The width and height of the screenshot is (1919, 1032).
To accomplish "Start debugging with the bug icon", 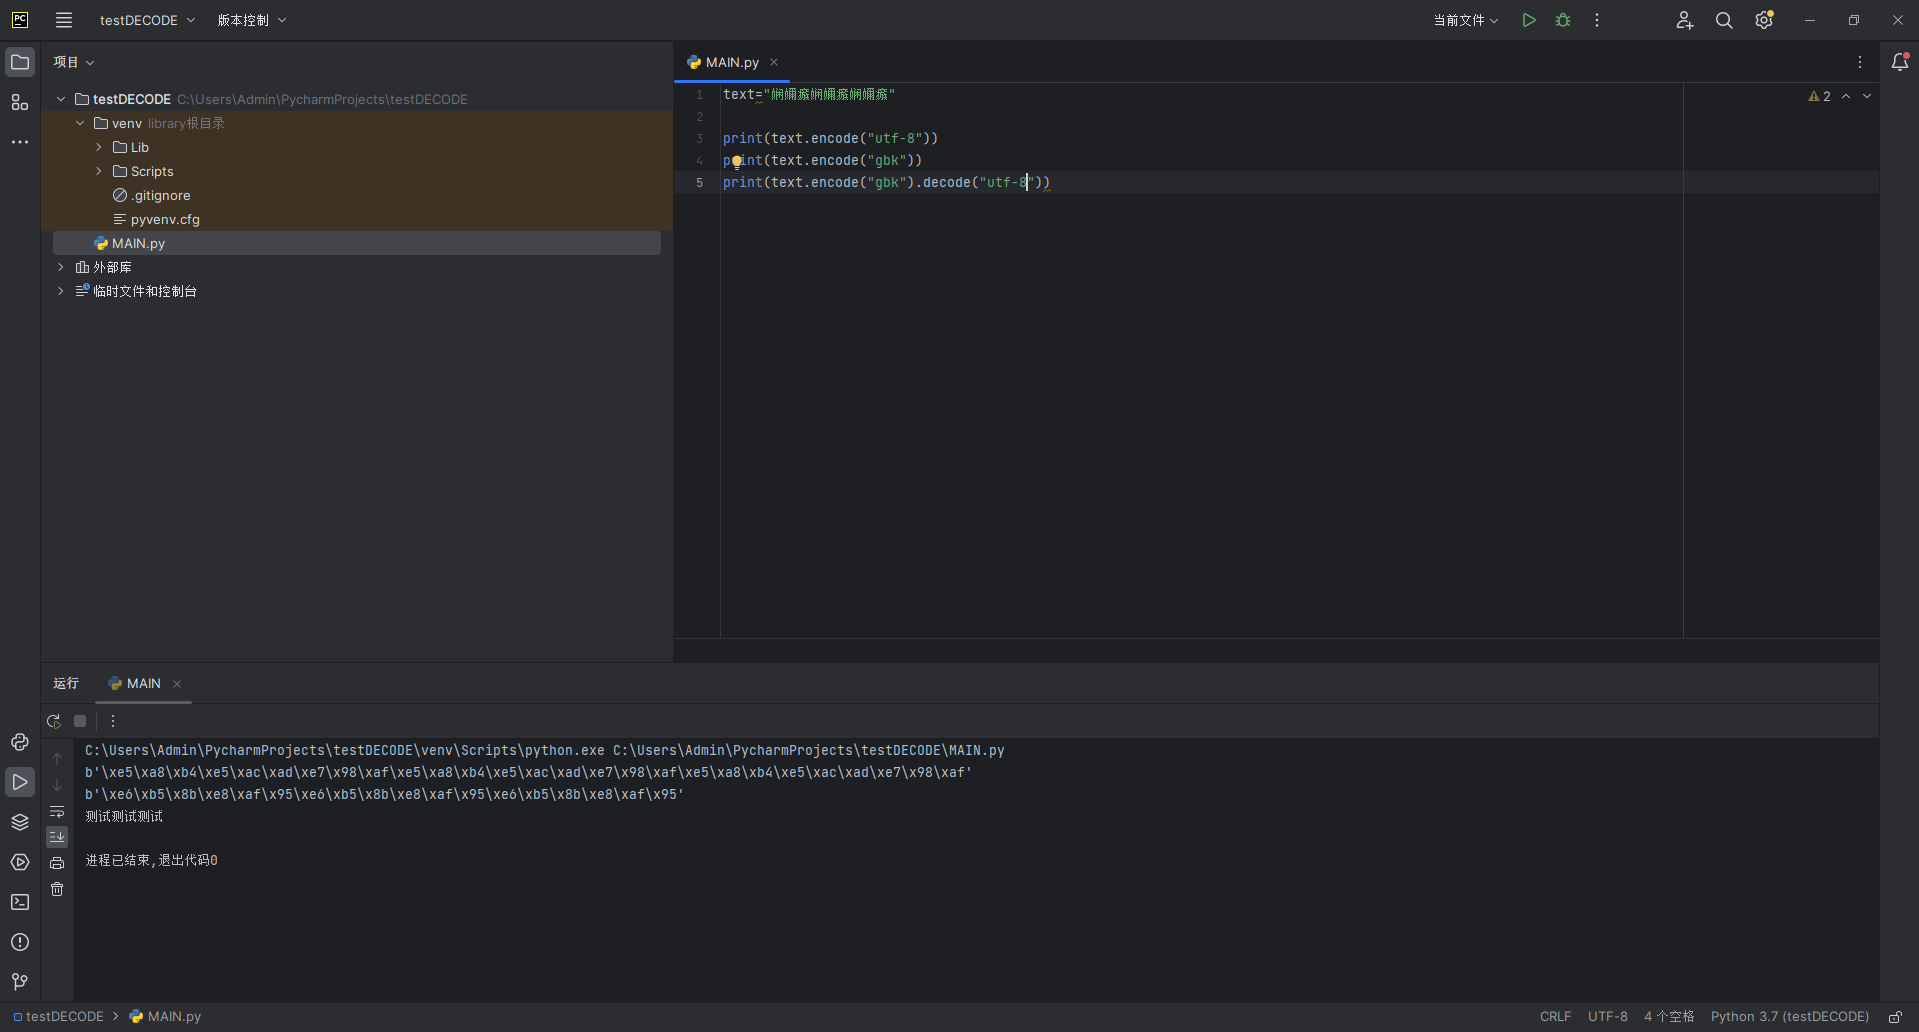I will 1563,20.
